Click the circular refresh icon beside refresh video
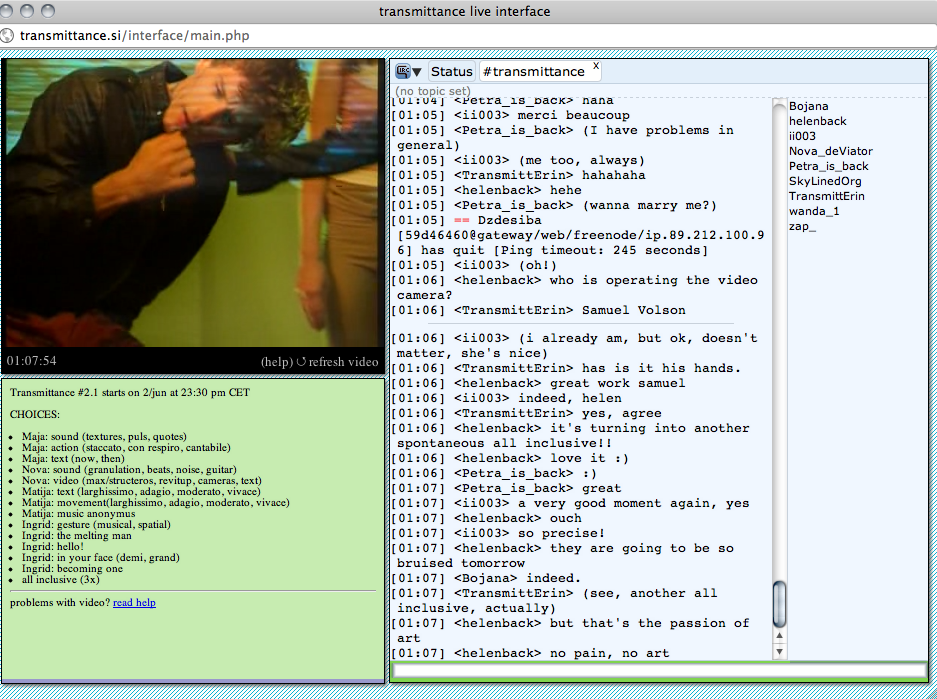 click(x=301, y=361)
